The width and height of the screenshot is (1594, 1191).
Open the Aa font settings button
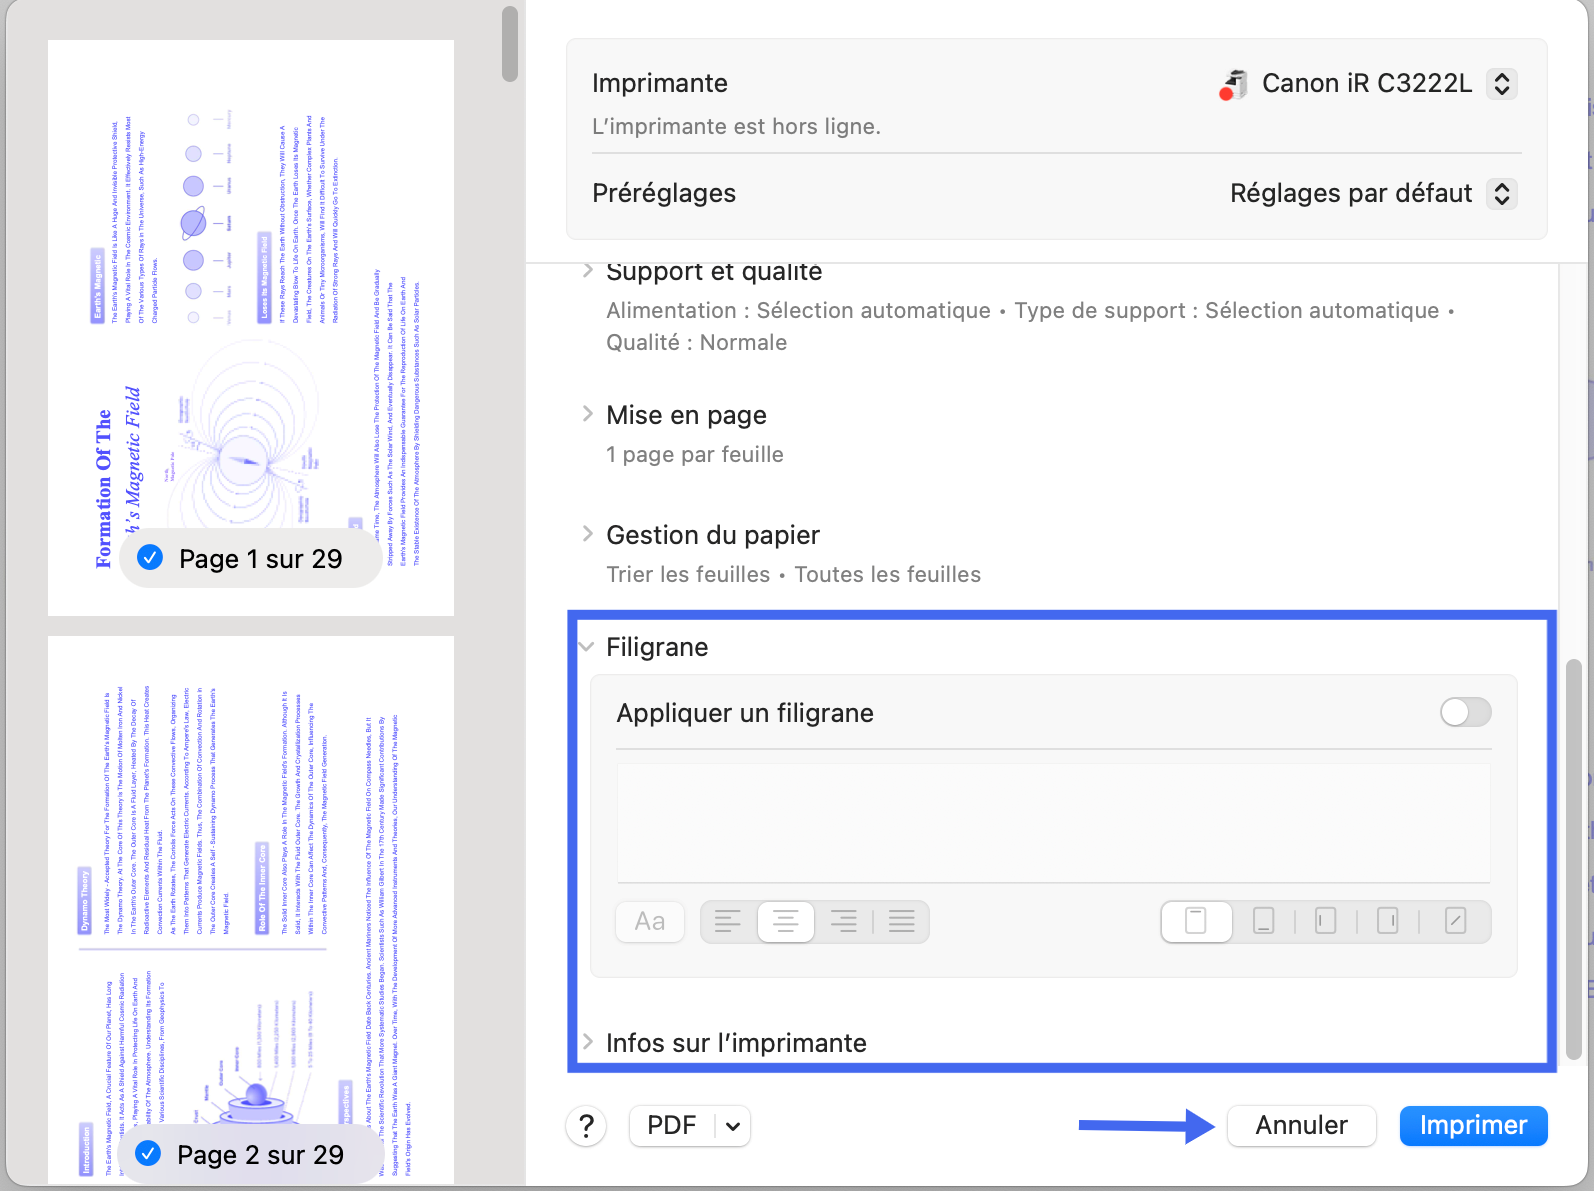pyautogui.click(x=650, y=921)
